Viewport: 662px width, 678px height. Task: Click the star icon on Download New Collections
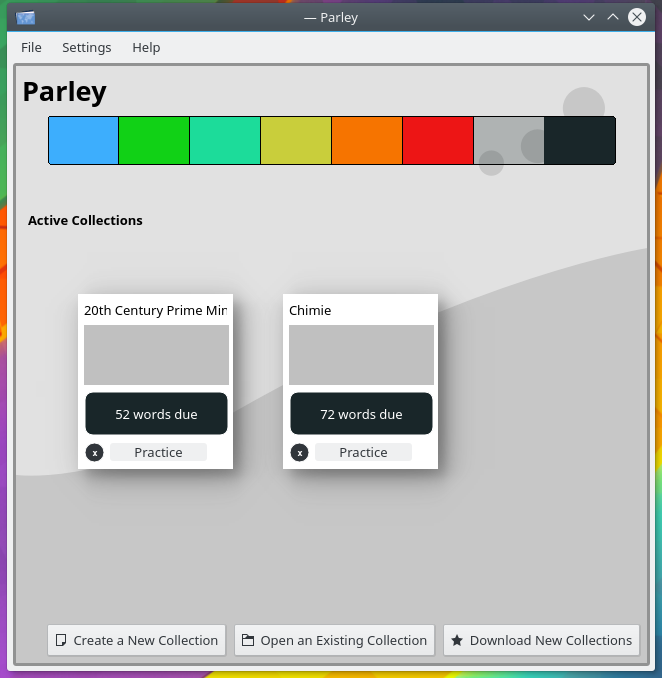pos(457,640)
